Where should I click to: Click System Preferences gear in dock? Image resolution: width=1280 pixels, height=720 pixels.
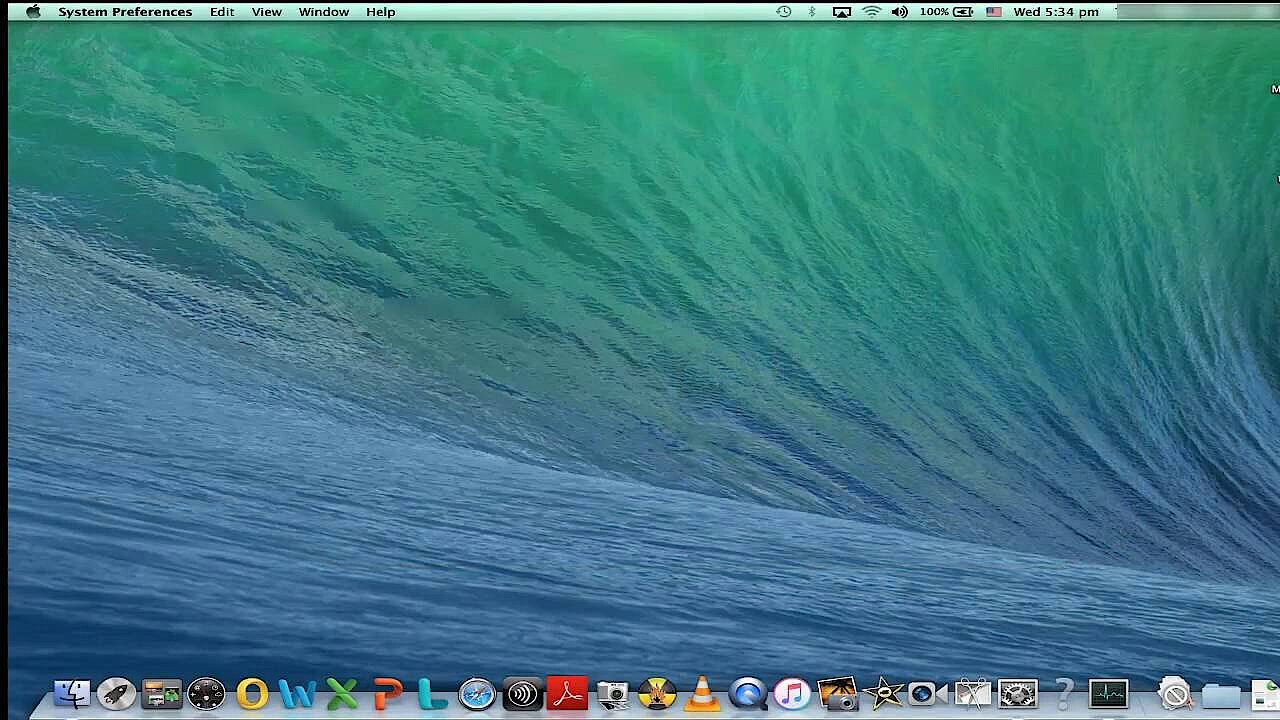[x=1018, y=693]
